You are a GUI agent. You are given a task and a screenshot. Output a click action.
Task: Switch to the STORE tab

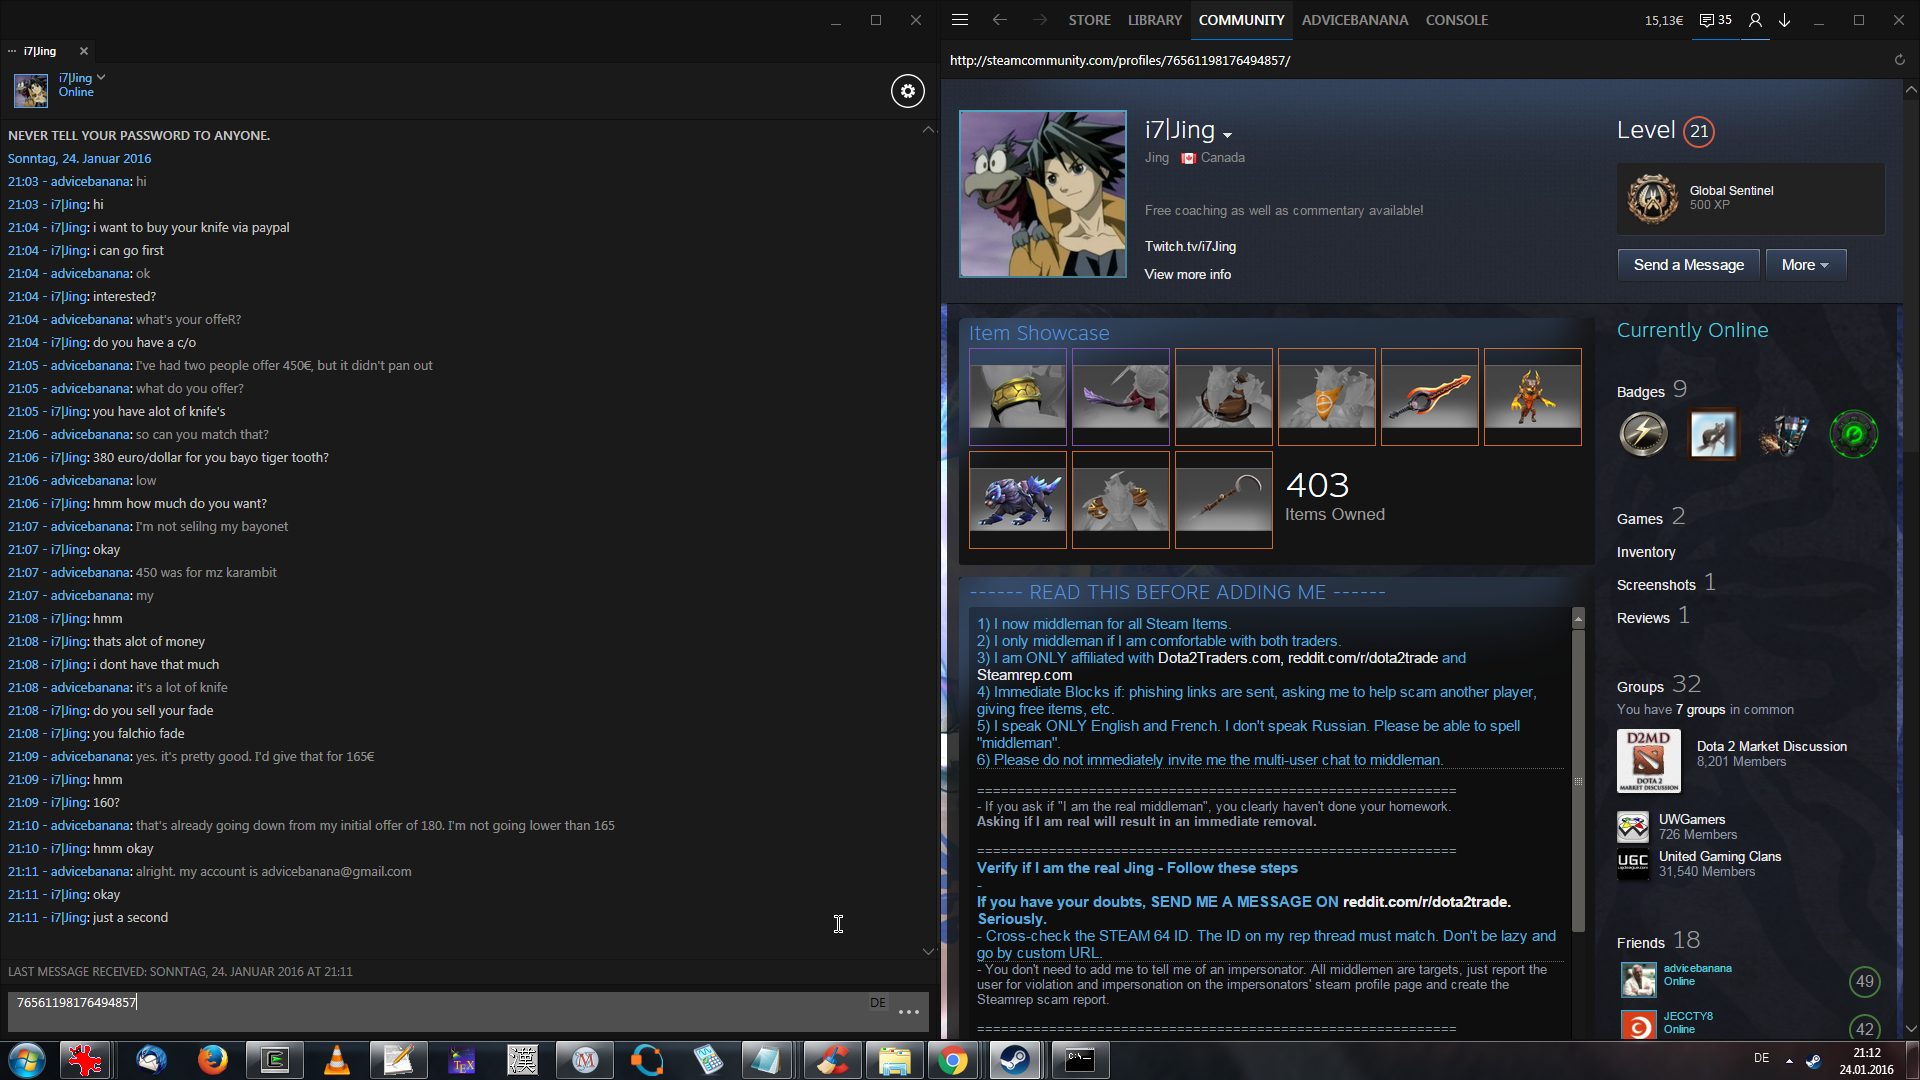[1089, 20]
